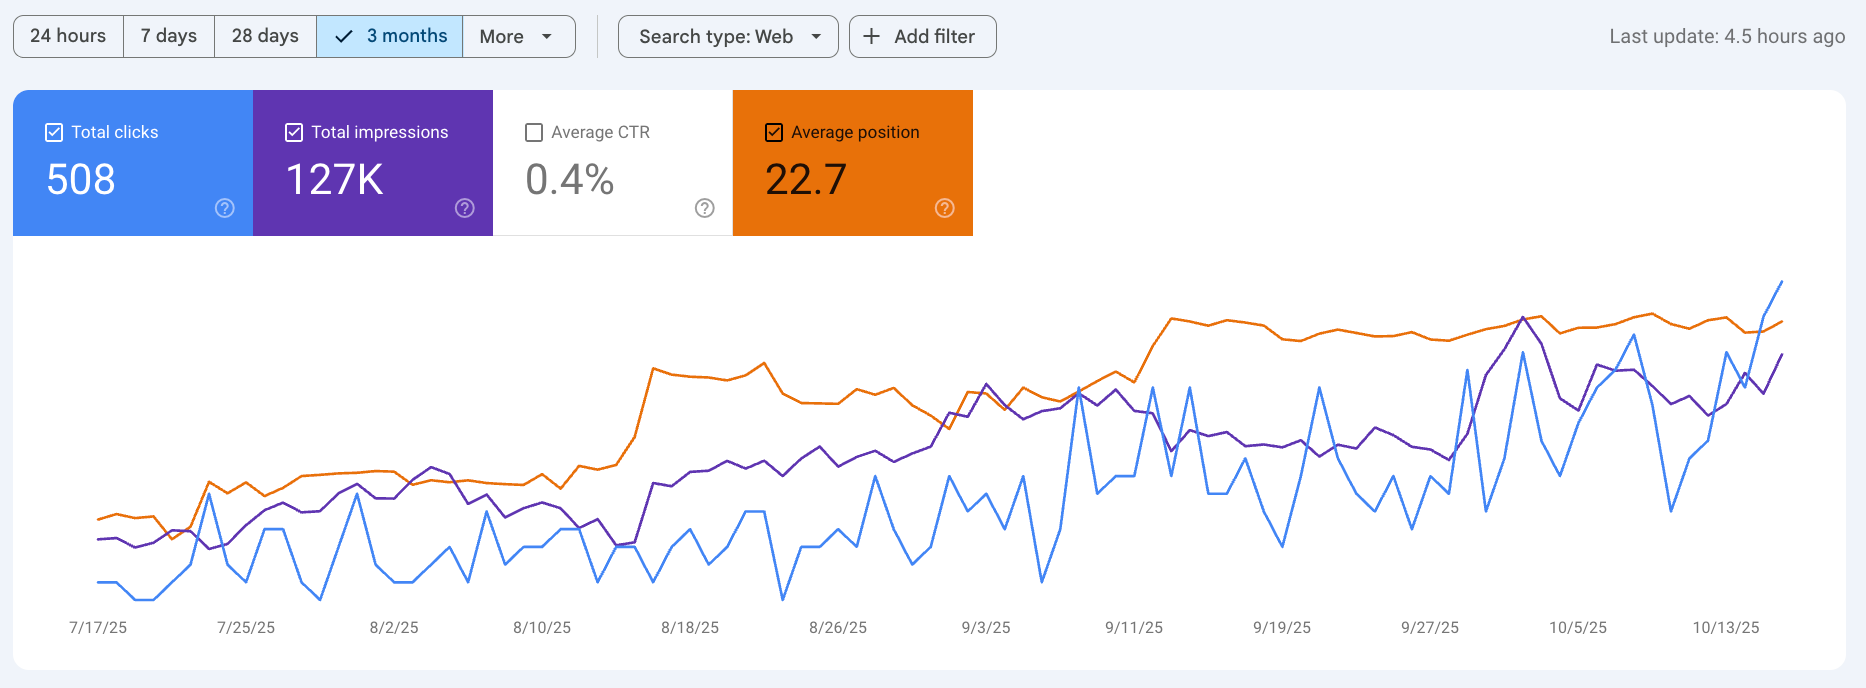Toggle off the Average position checkbox
Screen dimensions: 1866x688
tap(774, 132)
